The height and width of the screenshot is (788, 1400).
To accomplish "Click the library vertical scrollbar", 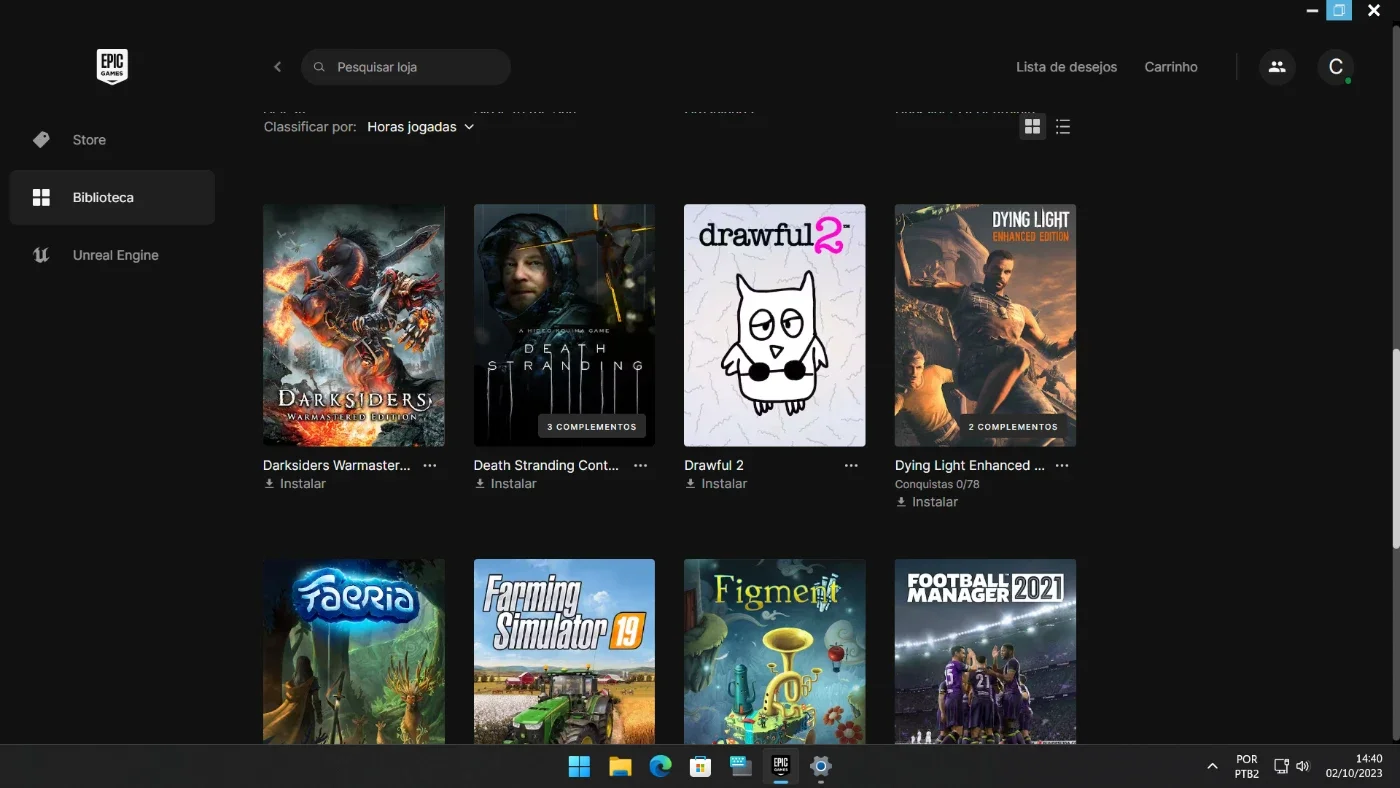I will (1396, 449).
